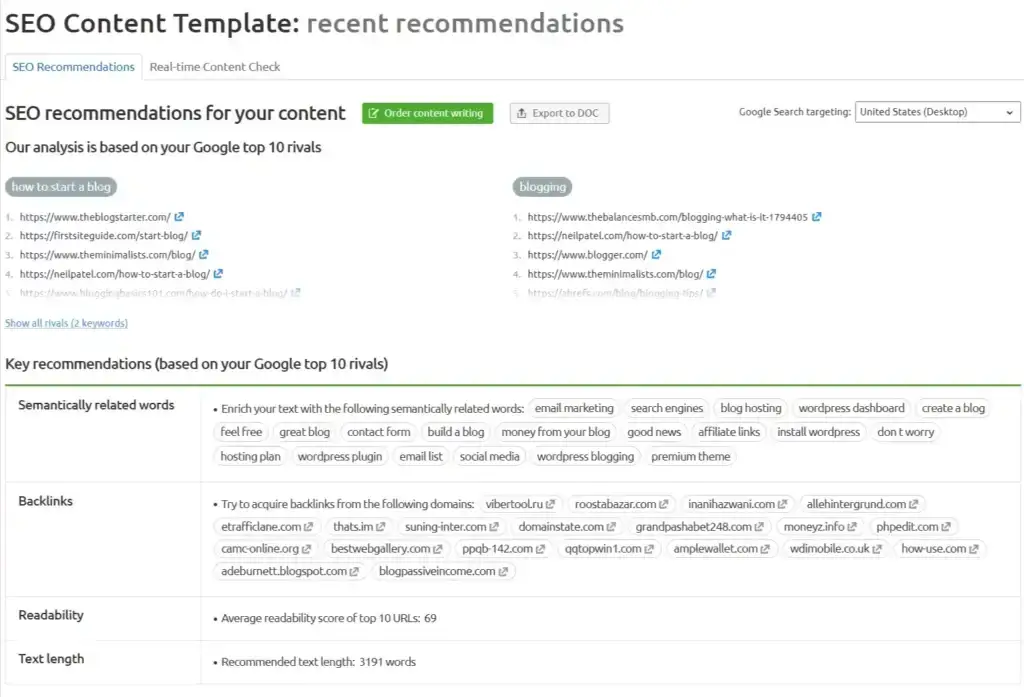Open theminimalists.com blog via its link icon

pos(206,254)
